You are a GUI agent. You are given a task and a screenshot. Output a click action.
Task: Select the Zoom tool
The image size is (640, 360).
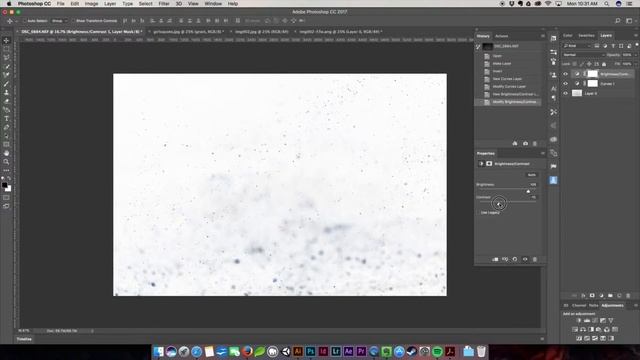point(6,162)
